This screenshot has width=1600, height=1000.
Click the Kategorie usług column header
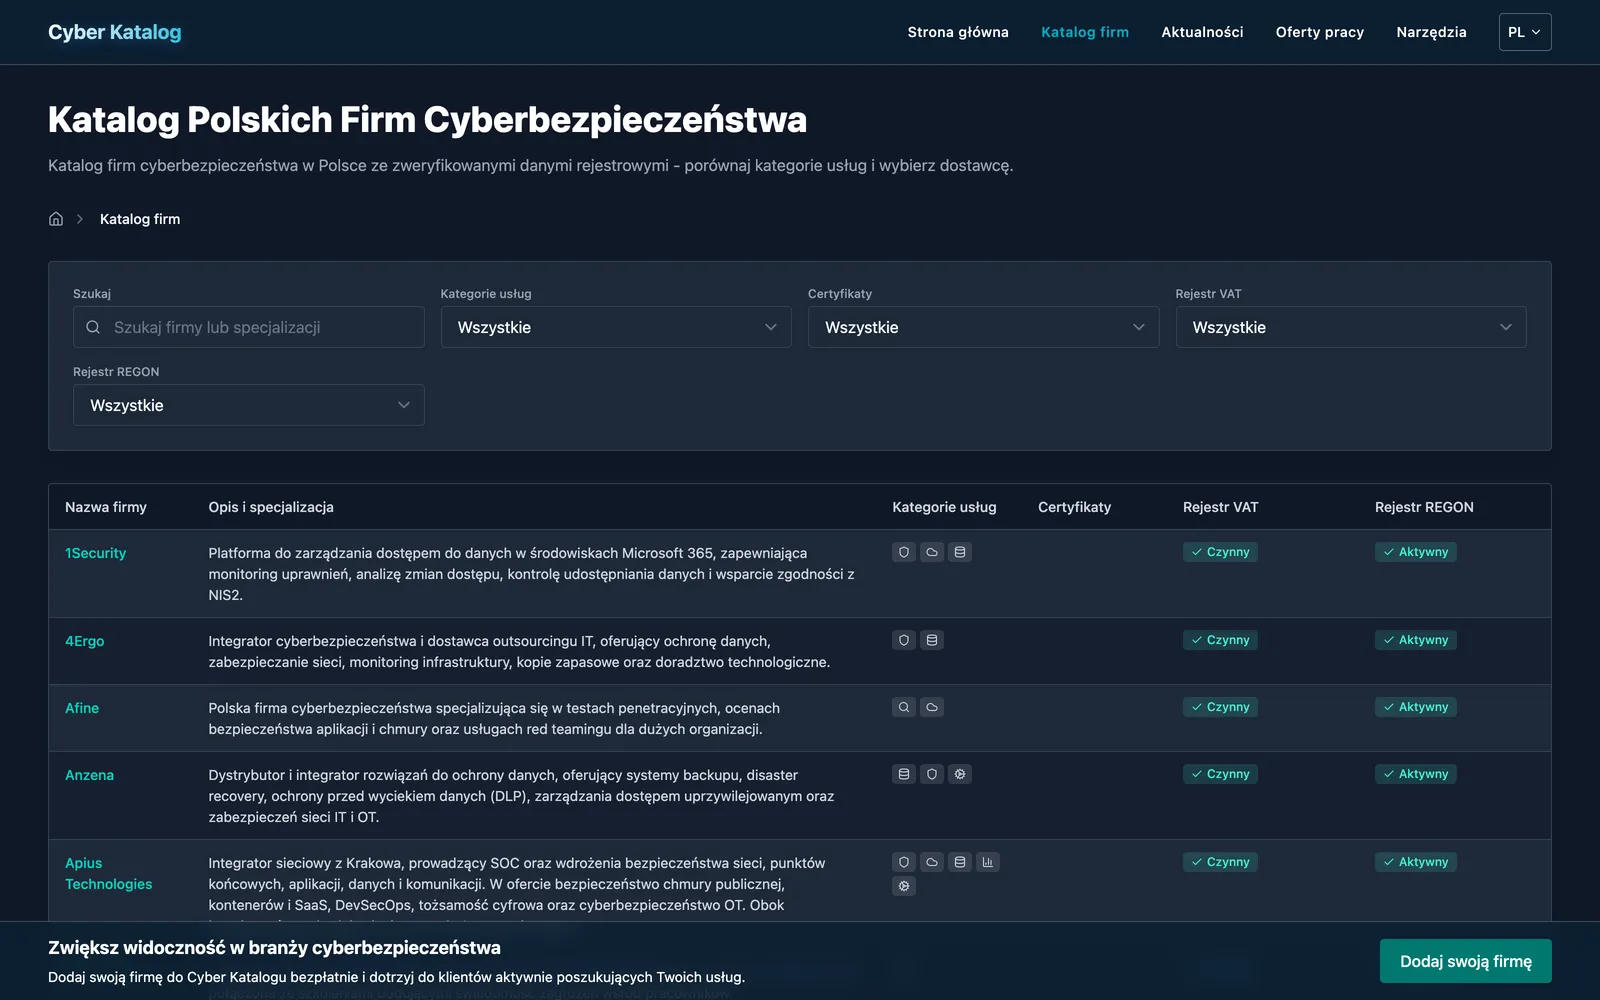click(x=944, y=507)
